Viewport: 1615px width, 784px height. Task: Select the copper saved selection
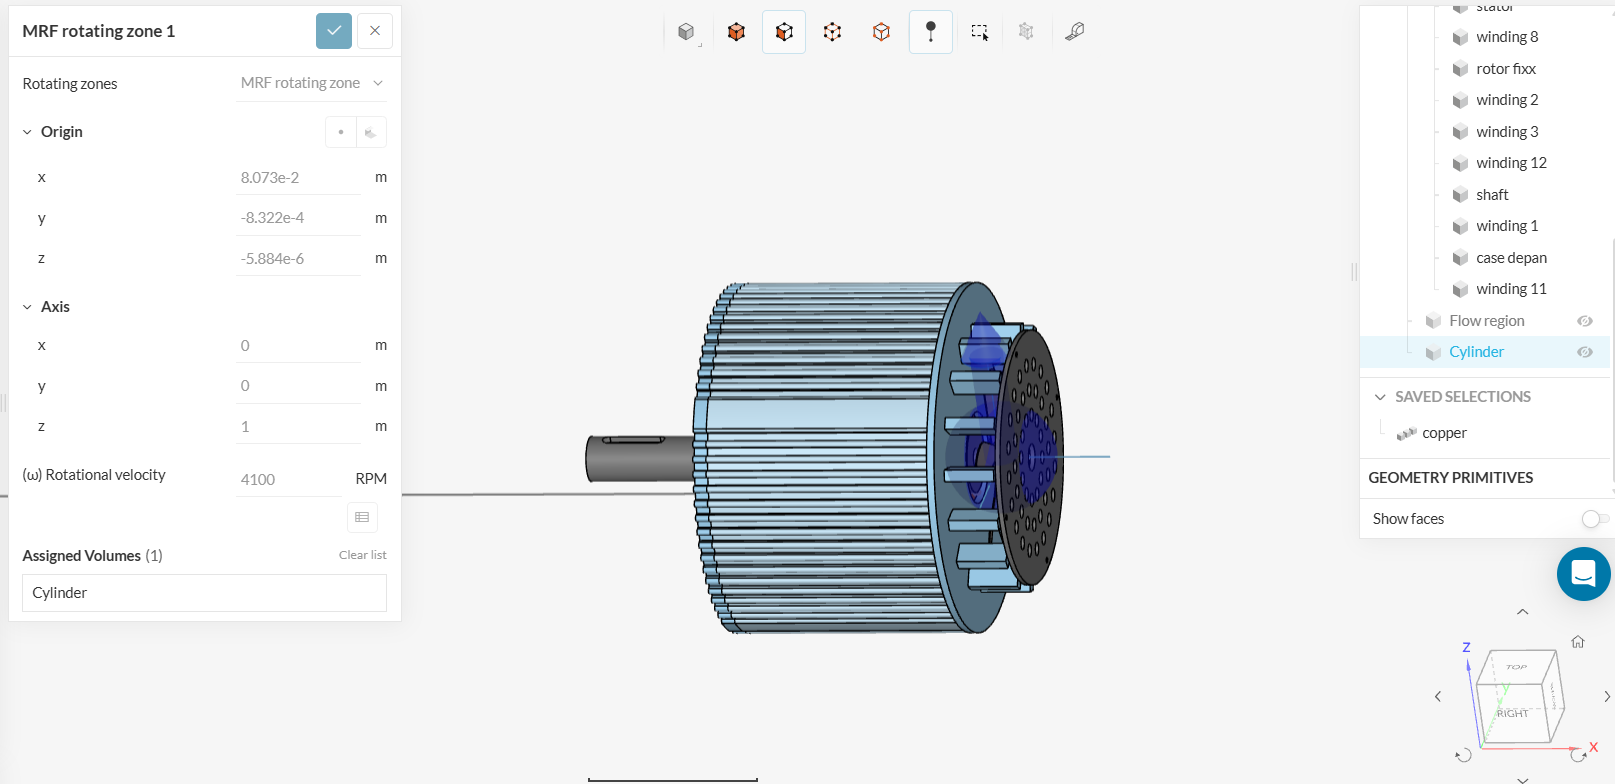1444,433
